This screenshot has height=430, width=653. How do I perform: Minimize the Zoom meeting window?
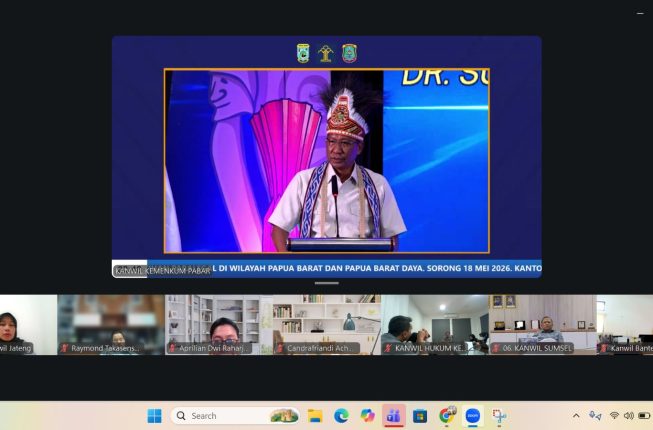640,13
